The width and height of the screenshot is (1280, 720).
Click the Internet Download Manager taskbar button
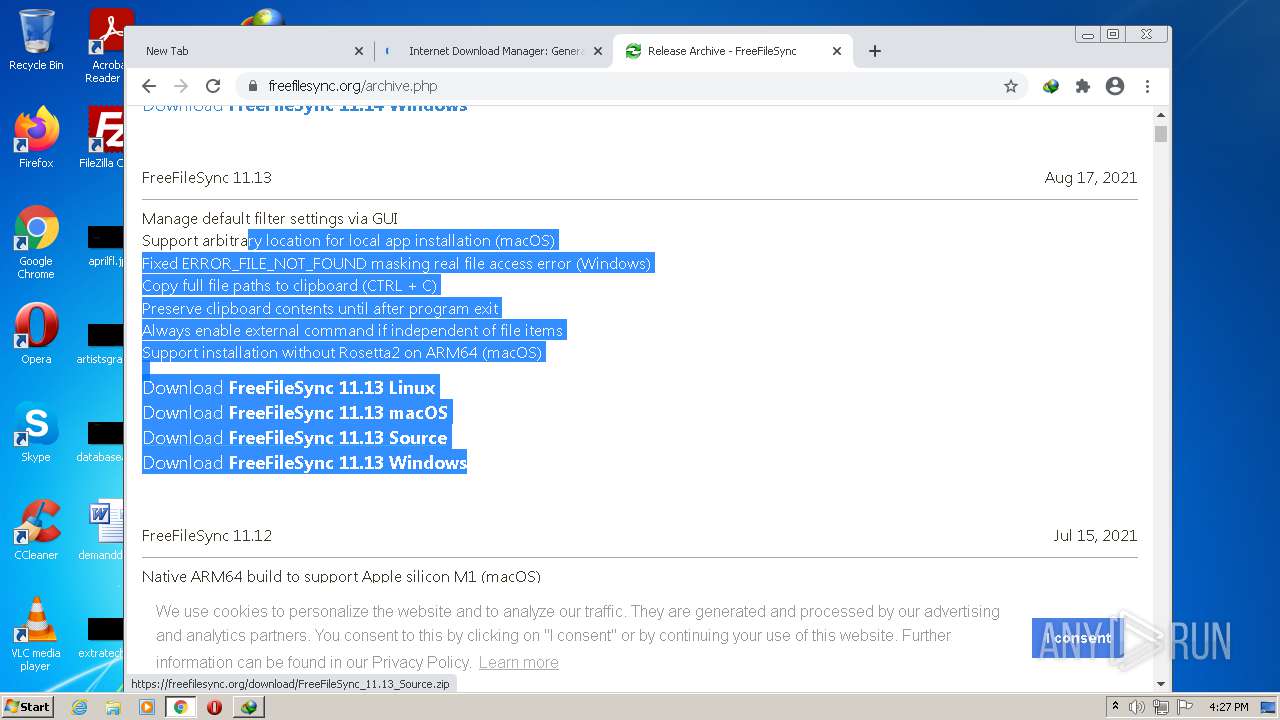249,707
